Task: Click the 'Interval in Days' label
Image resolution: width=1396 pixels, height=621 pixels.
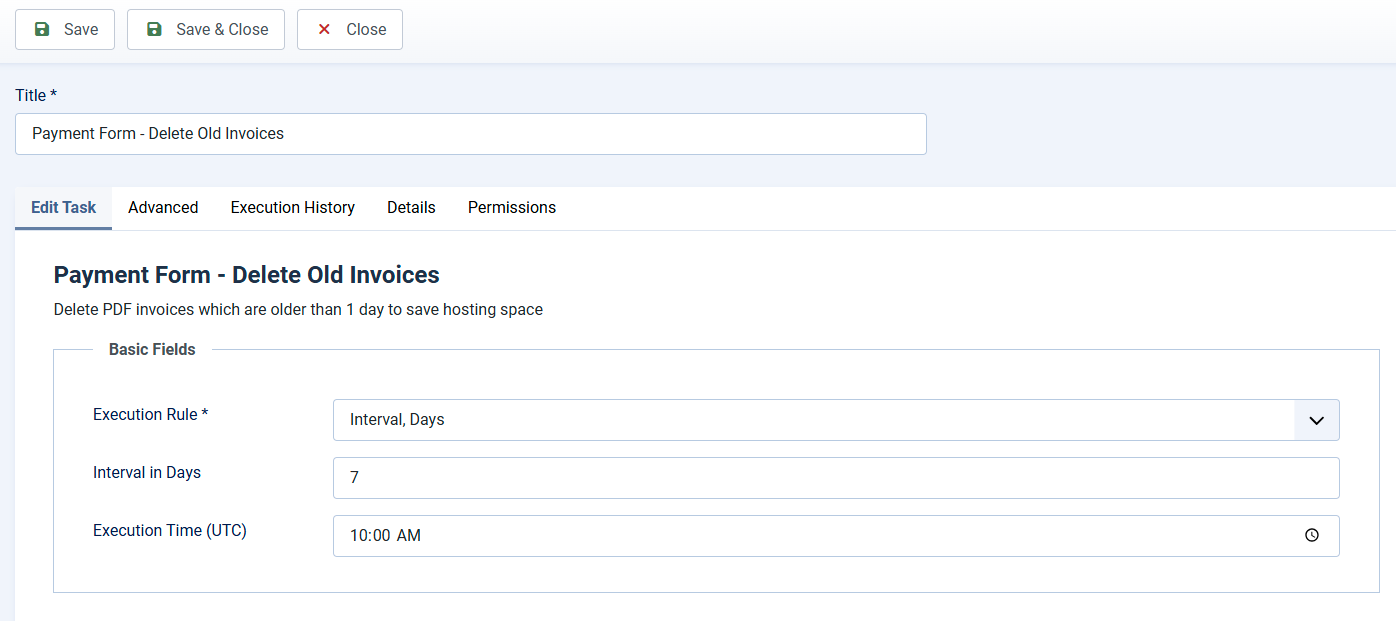Action: coord(147,473)
